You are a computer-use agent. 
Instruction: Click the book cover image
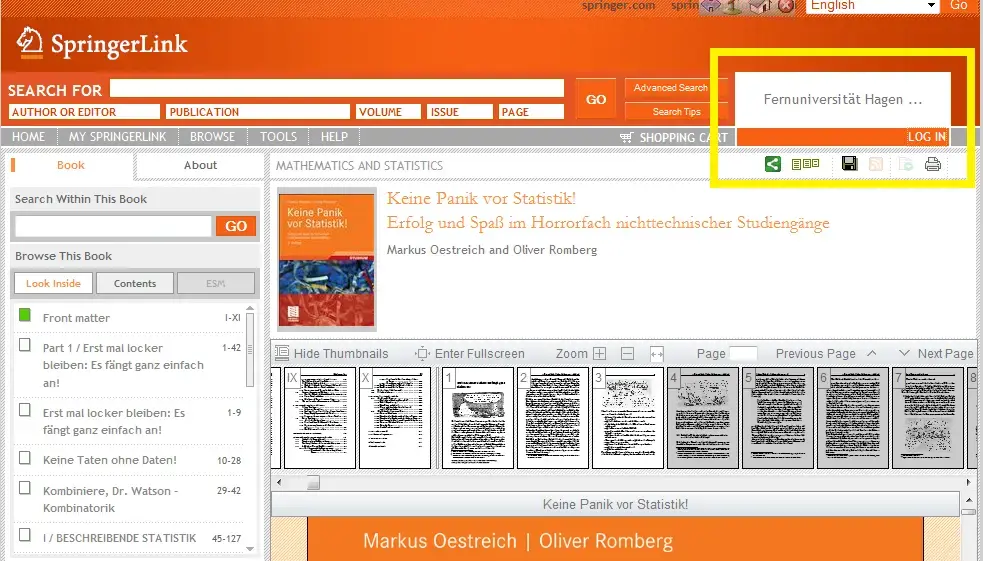click(327, 259)
